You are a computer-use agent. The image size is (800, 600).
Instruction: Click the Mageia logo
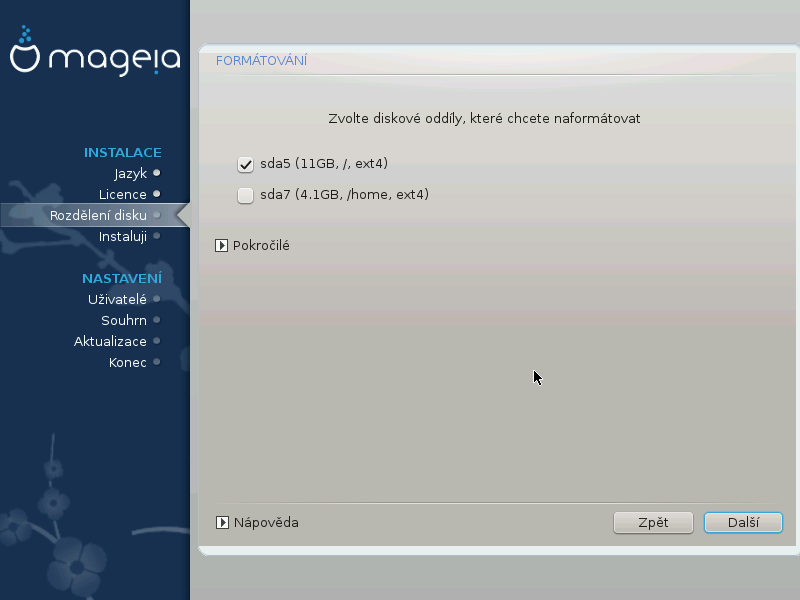click(x=95, y=55)
